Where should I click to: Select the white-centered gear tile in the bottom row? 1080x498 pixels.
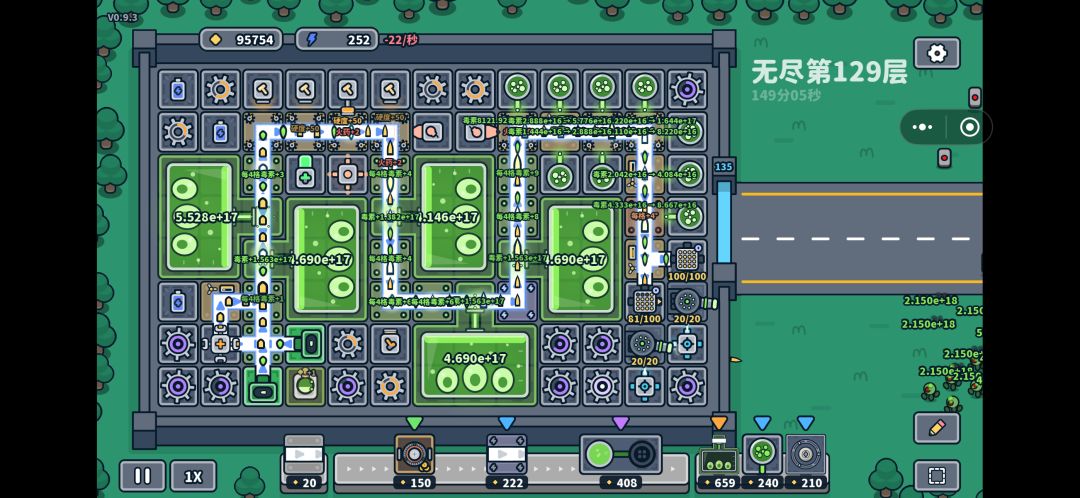pos(602,386)
